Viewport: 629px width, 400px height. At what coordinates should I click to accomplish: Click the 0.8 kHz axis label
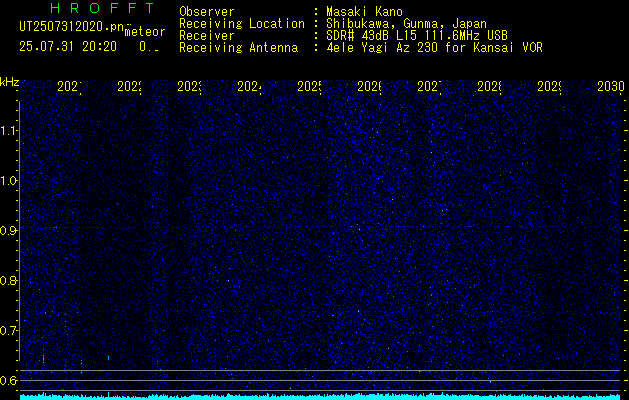[8, 280]
